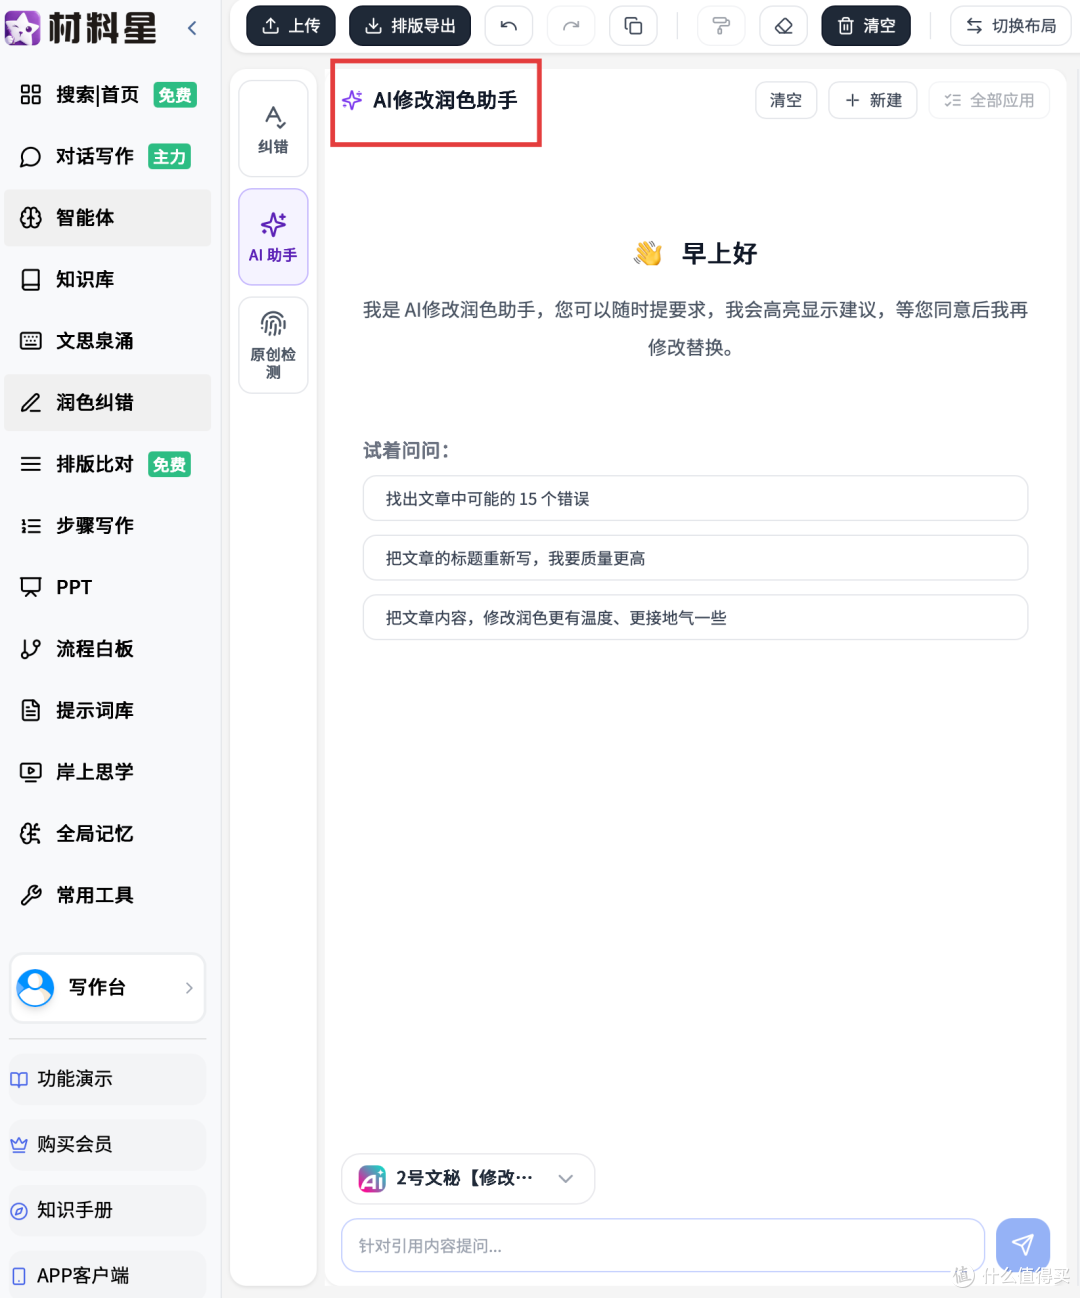This screenshot has width=1080, height=1298.
Task: Open 对话写作 in the sidebar
Action: coord(107,156)
